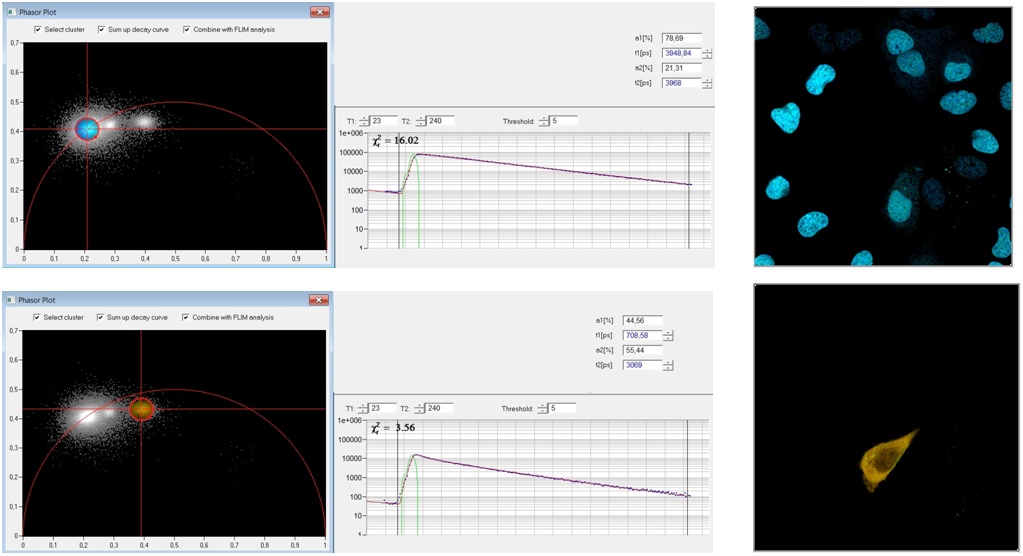
Task: Toggle Select cluster in upper Phasor Plot
Action: 38,30
